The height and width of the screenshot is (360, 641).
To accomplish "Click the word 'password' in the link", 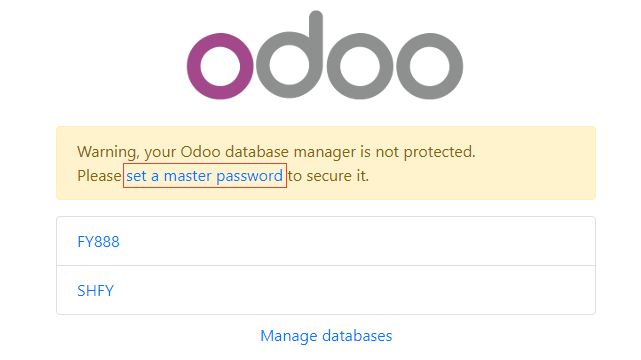I will pyautogui.click(x=249, y=176).
